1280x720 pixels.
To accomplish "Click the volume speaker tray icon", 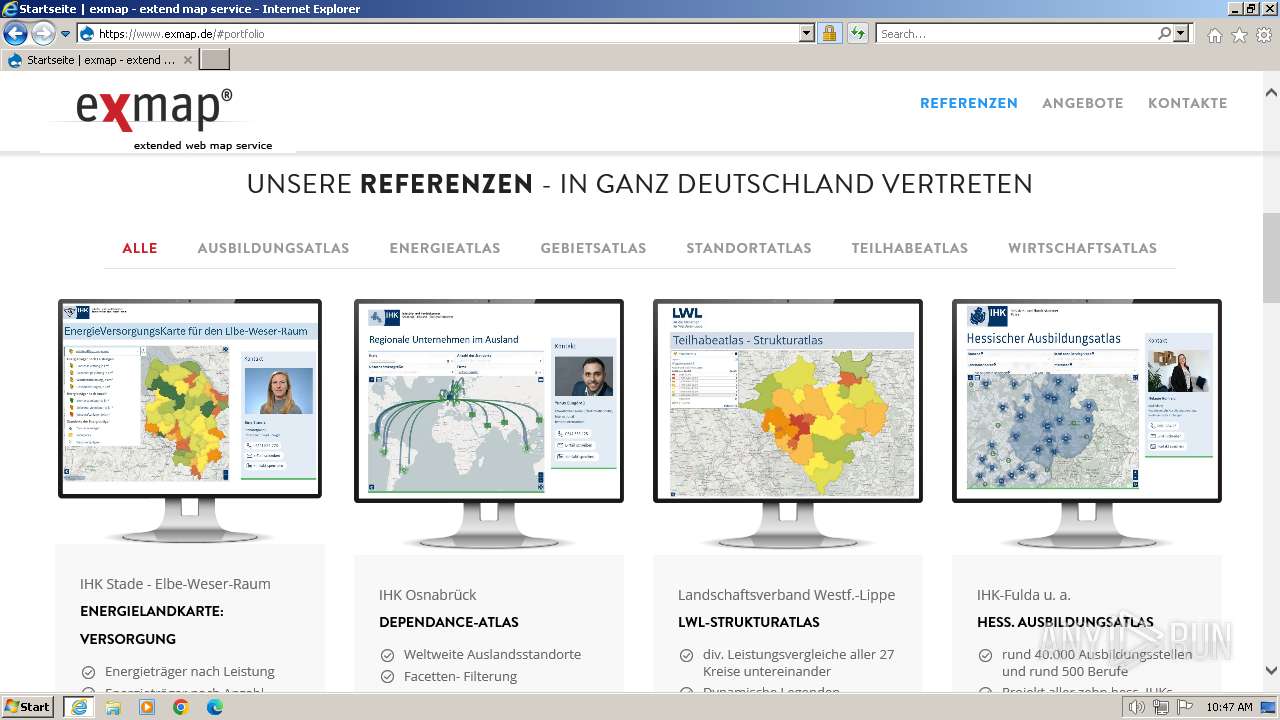I will (x=1137, y=707).
